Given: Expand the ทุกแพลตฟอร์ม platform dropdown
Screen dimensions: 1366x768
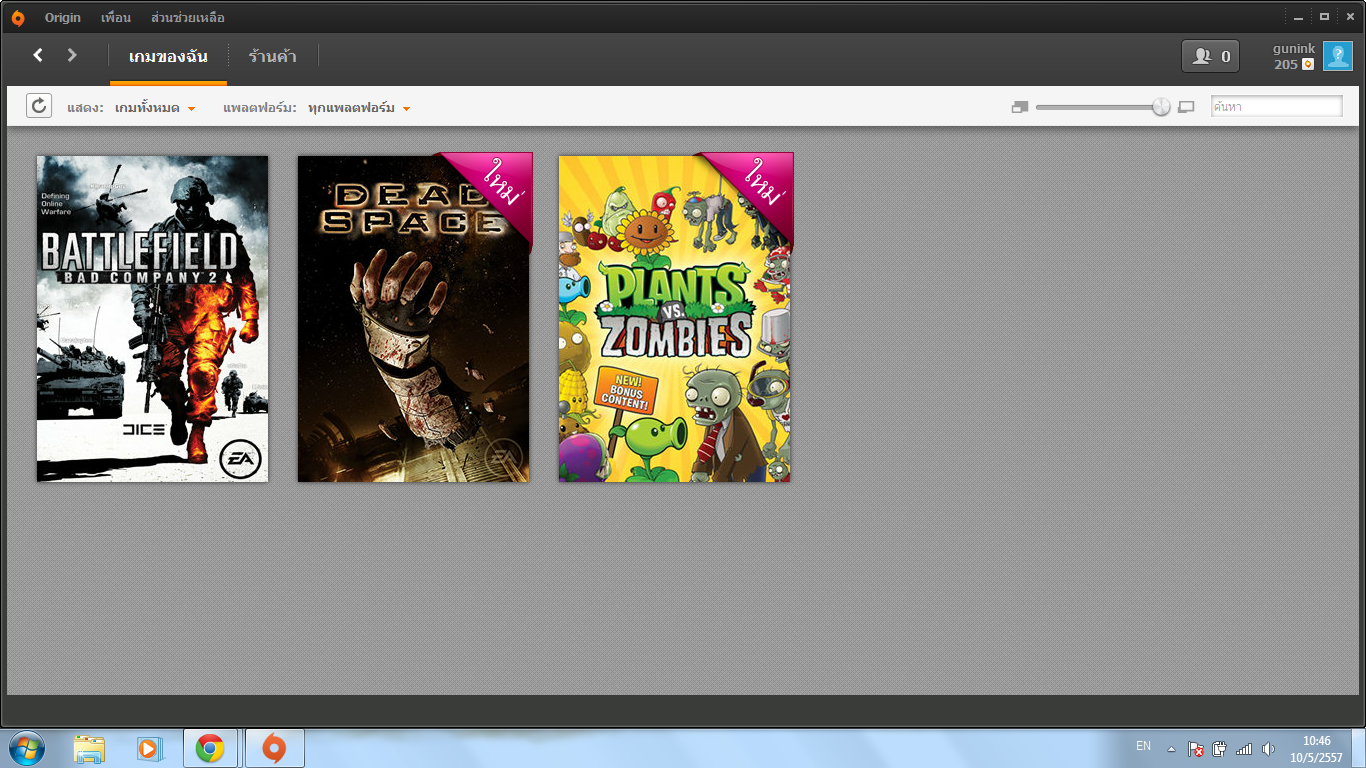Looking at the screenshot, I should [359, 108].
